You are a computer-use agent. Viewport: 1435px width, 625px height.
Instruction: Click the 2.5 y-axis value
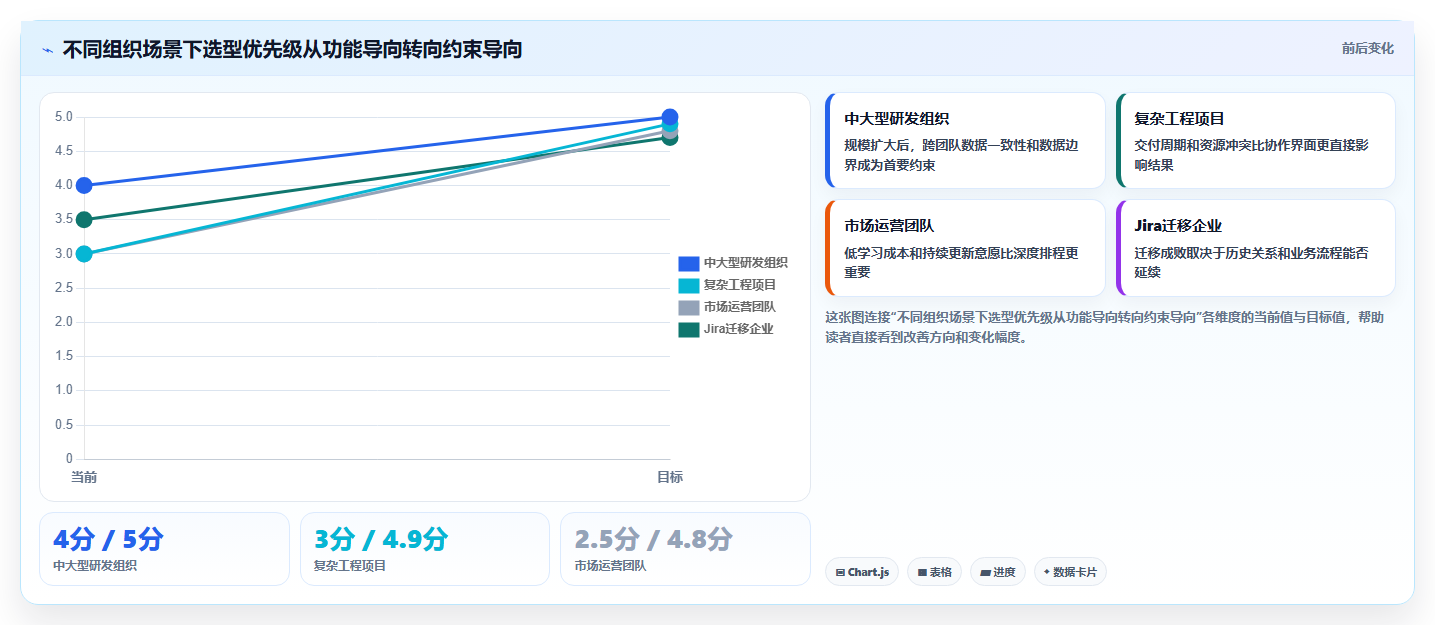(64, 288)
